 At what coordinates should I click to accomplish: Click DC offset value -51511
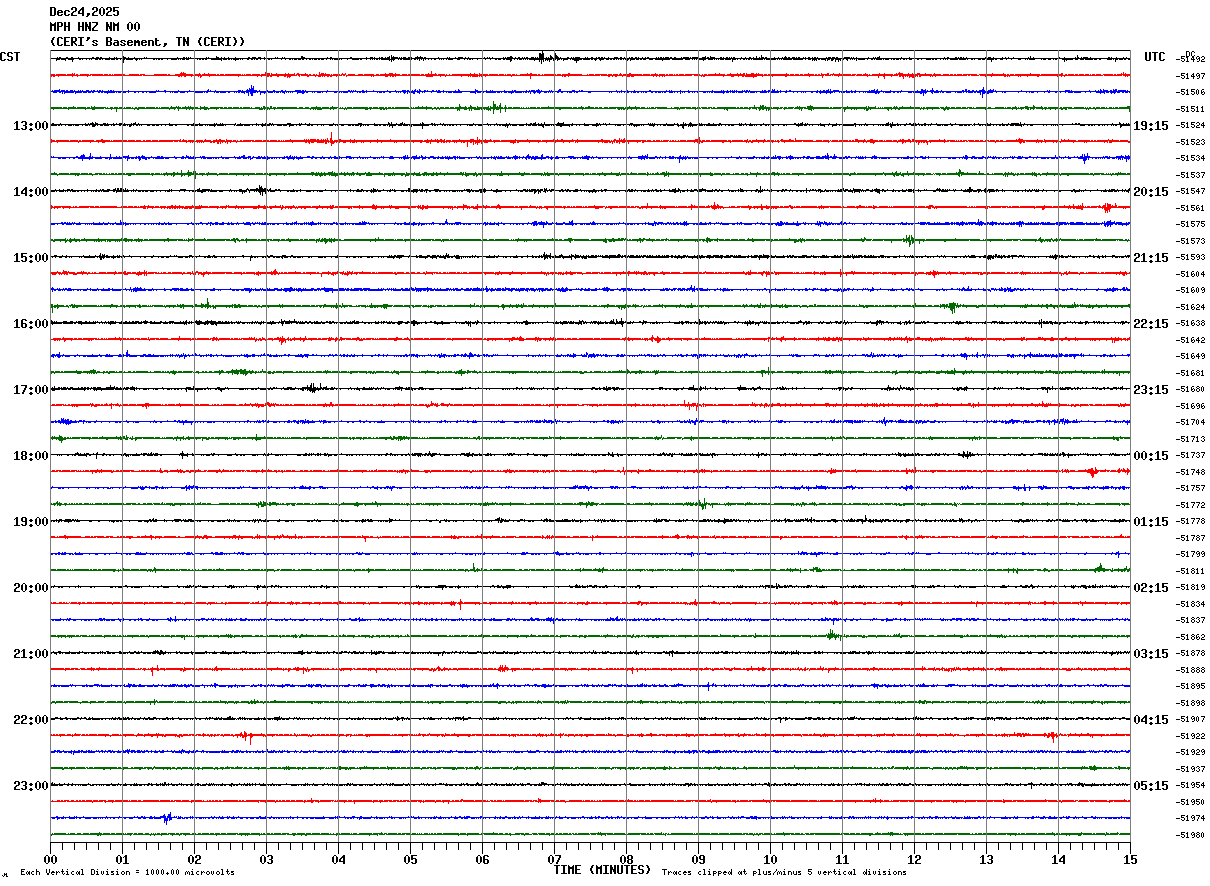(x=1191, y=109)
